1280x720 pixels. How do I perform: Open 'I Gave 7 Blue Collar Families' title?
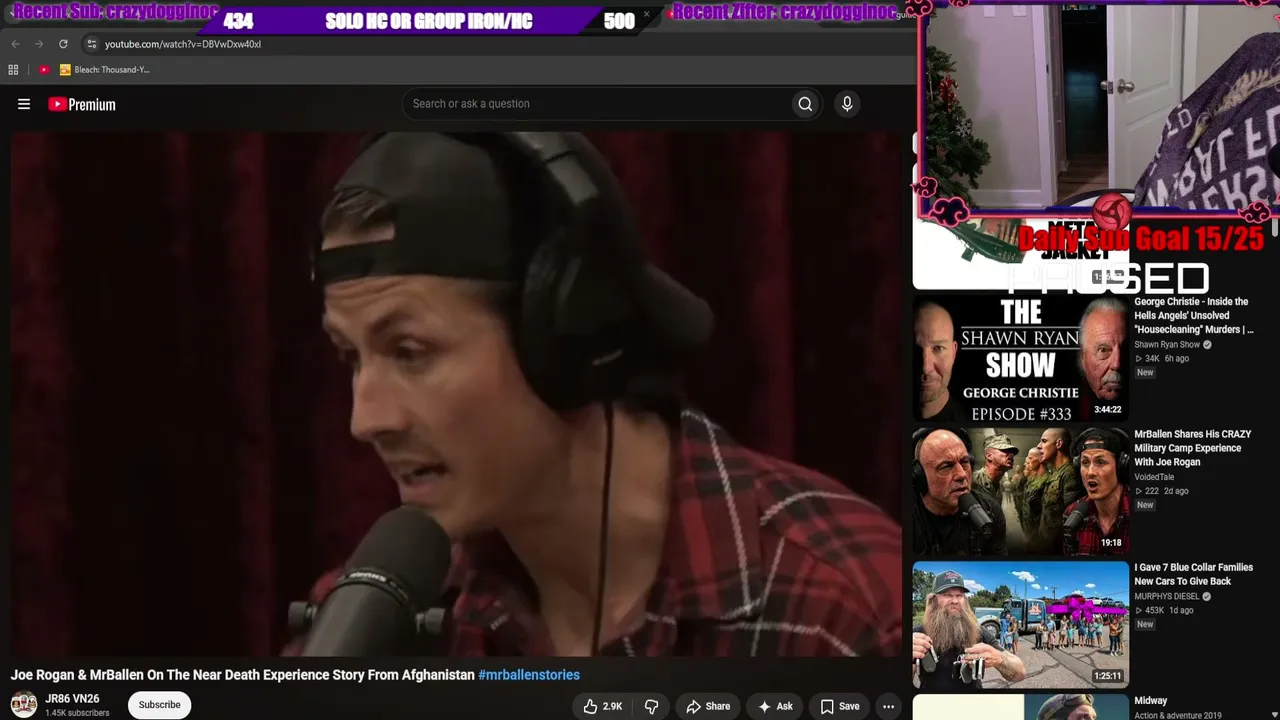click(x=1193, y=574)
